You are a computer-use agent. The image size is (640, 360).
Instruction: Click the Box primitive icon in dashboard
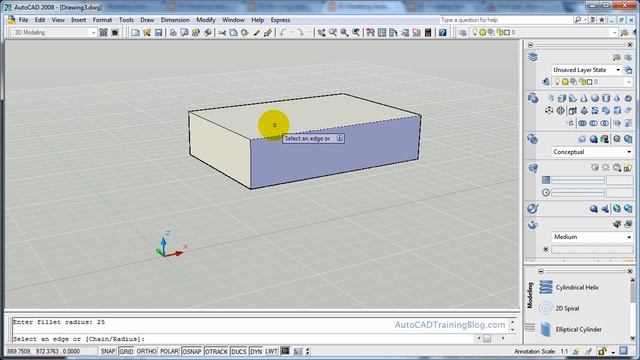562,98
